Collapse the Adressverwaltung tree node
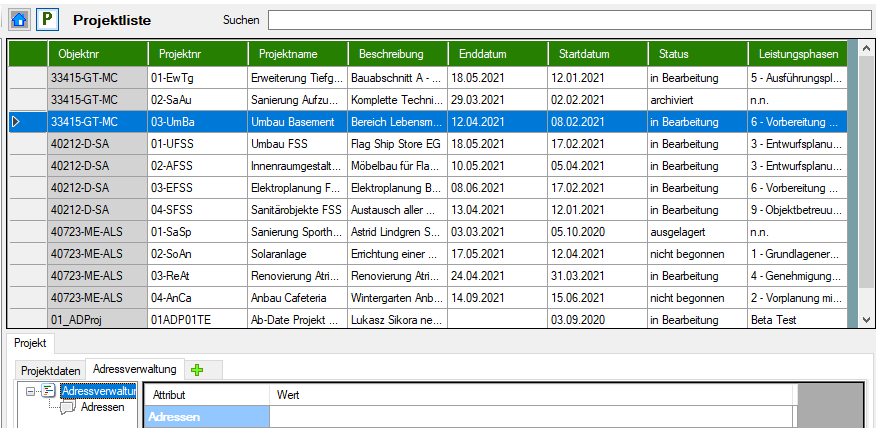The image size is (876, 428). [x=31, y=392]
